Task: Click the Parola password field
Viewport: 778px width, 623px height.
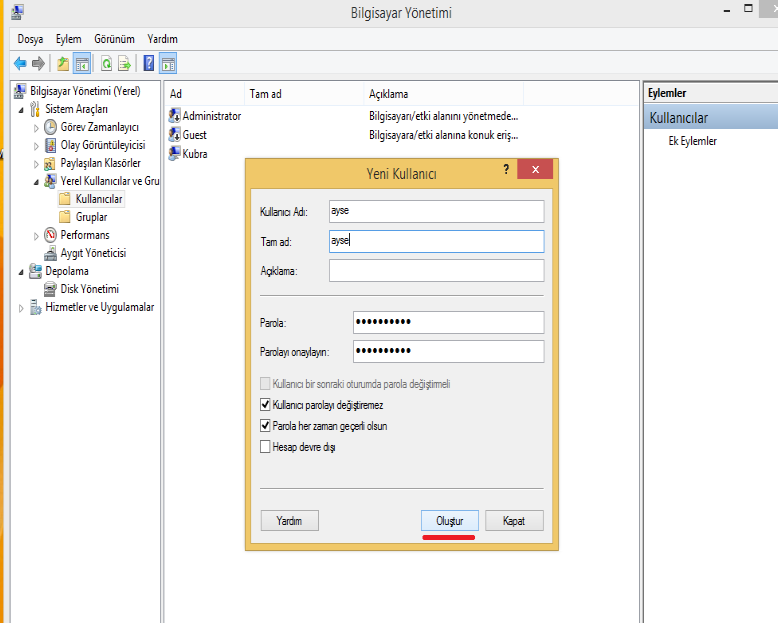Action: [x=449, y=322]
